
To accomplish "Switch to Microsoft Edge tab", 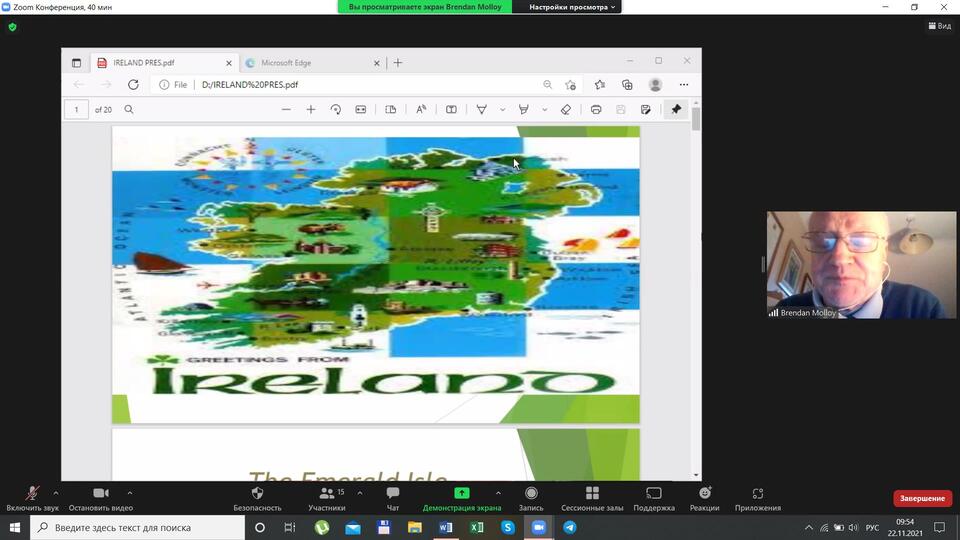I will click(312, 62).
